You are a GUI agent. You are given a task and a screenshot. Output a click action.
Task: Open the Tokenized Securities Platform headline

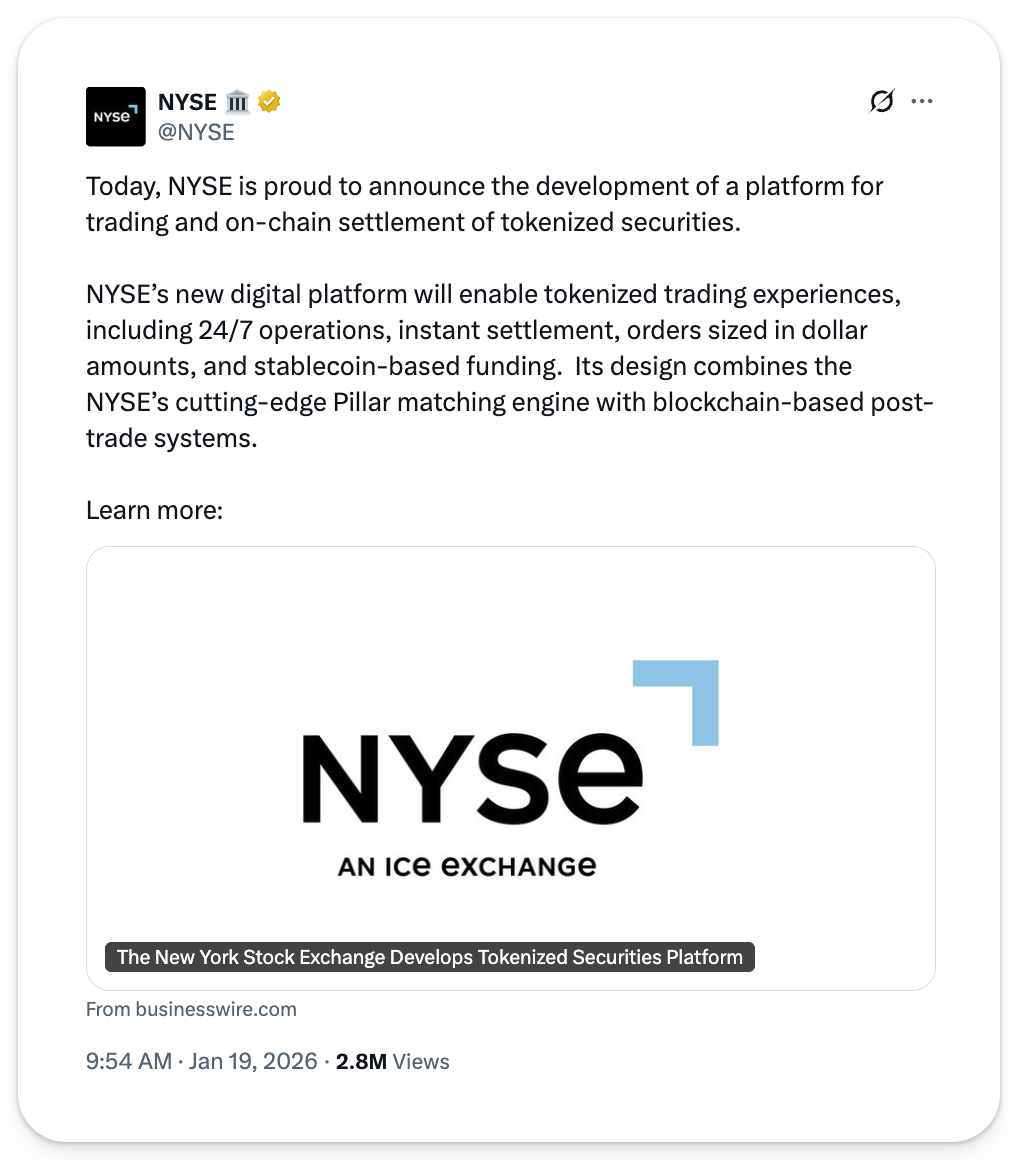[430, 957]
